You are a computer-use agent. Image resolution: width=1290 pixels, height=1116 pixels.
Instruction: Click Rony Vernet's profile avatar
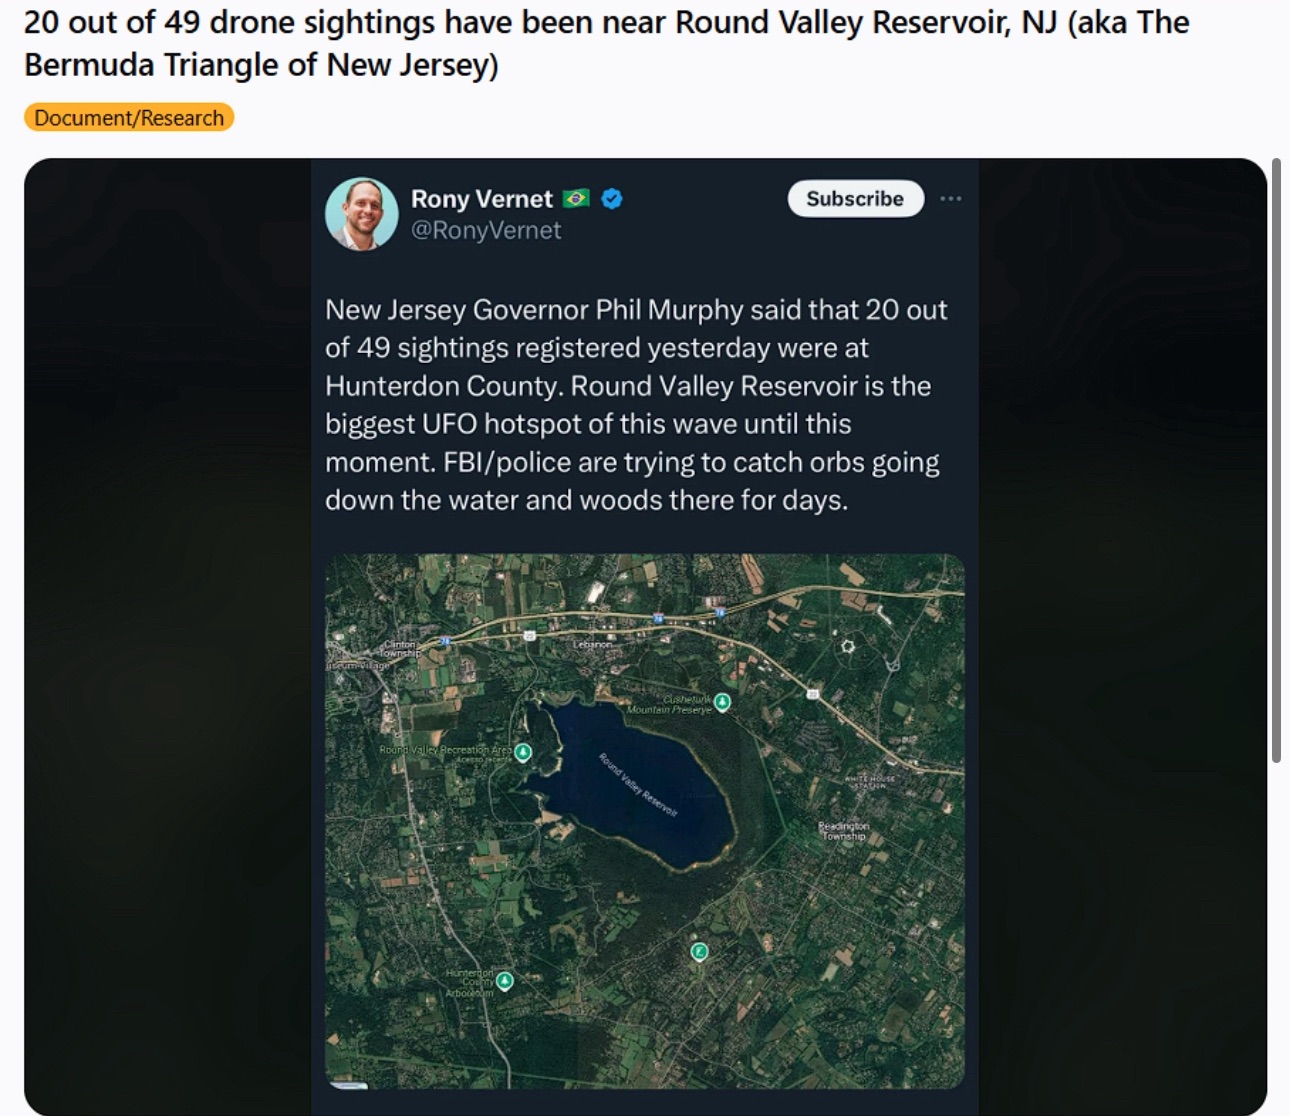(361, 214)
